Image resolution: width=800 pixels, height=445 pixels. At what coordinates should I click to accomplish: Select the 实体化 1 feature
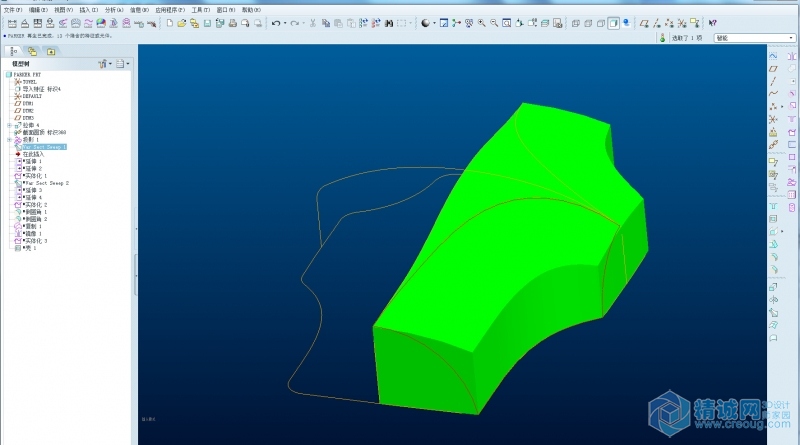point(32,176)
